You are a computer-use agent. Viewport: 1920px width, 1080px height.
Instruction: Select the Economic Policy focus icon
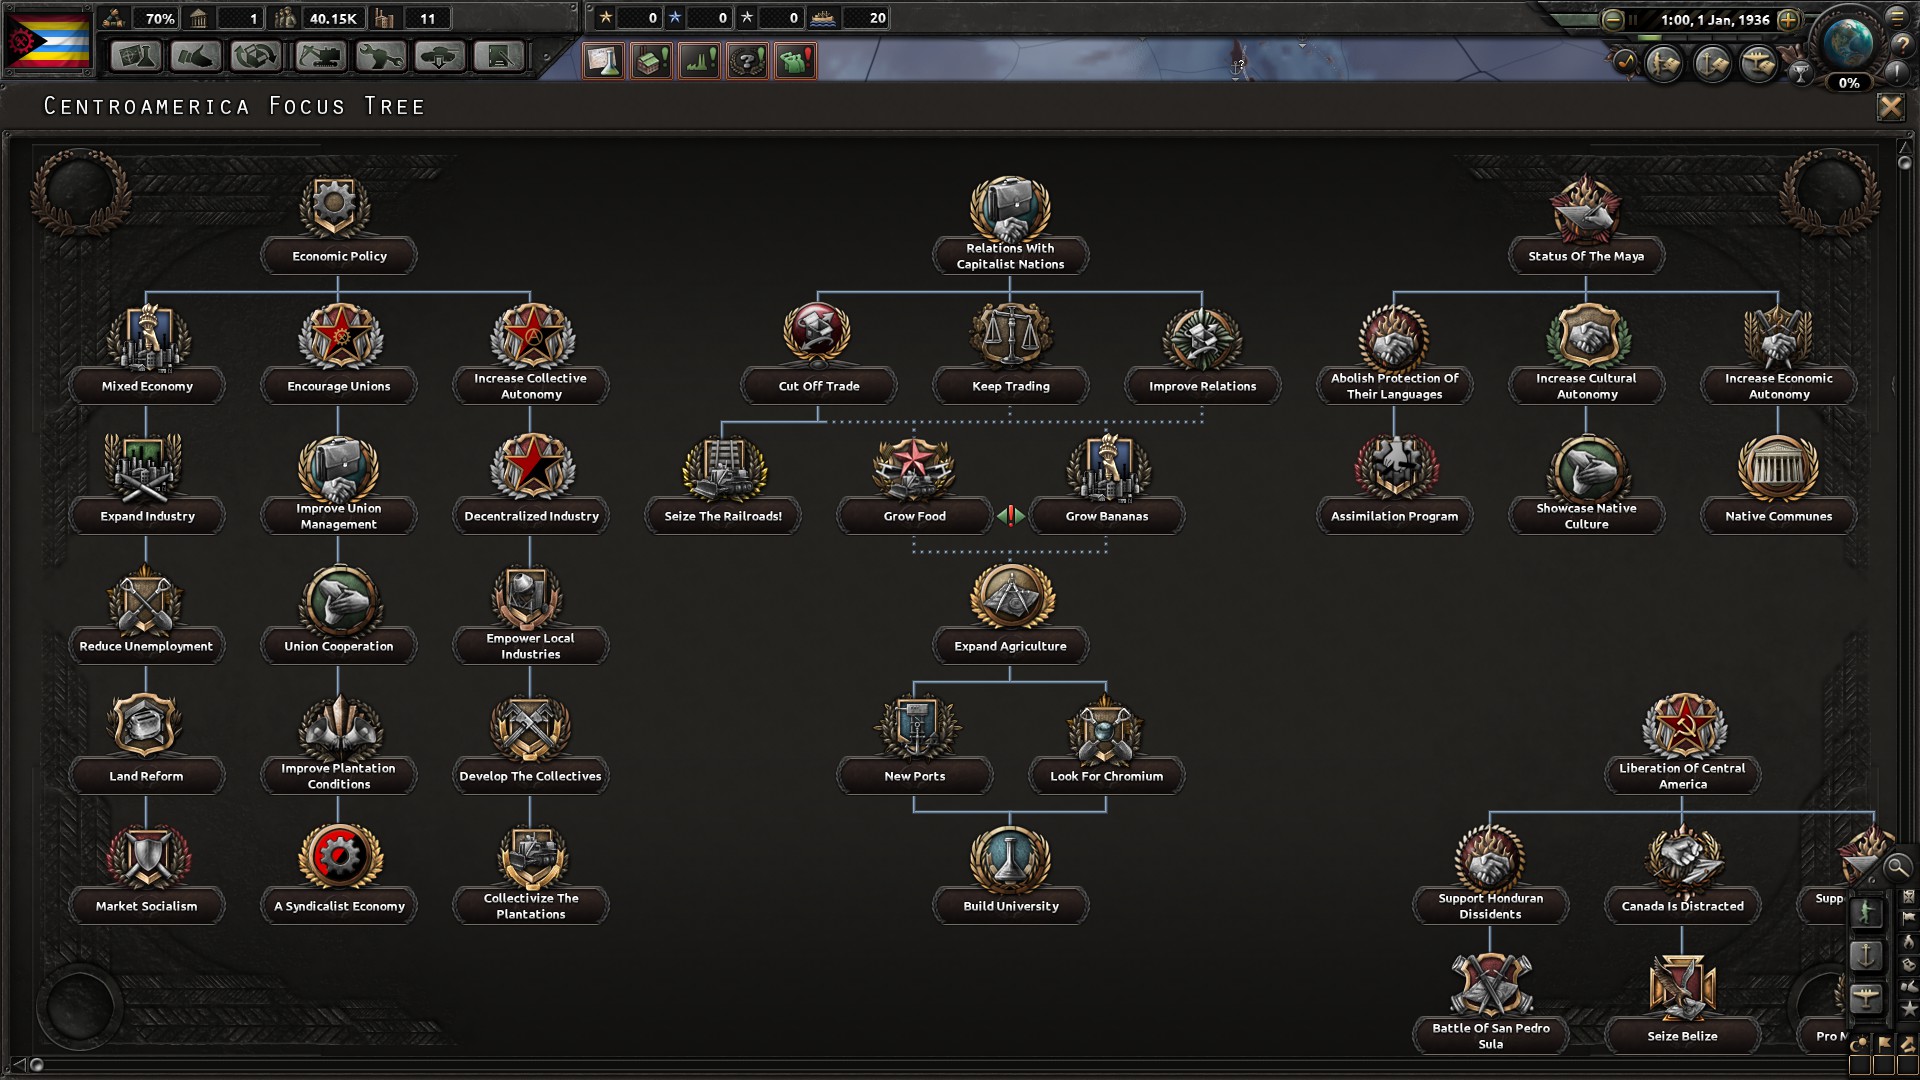pyautogui.click(x=335, y=205)
